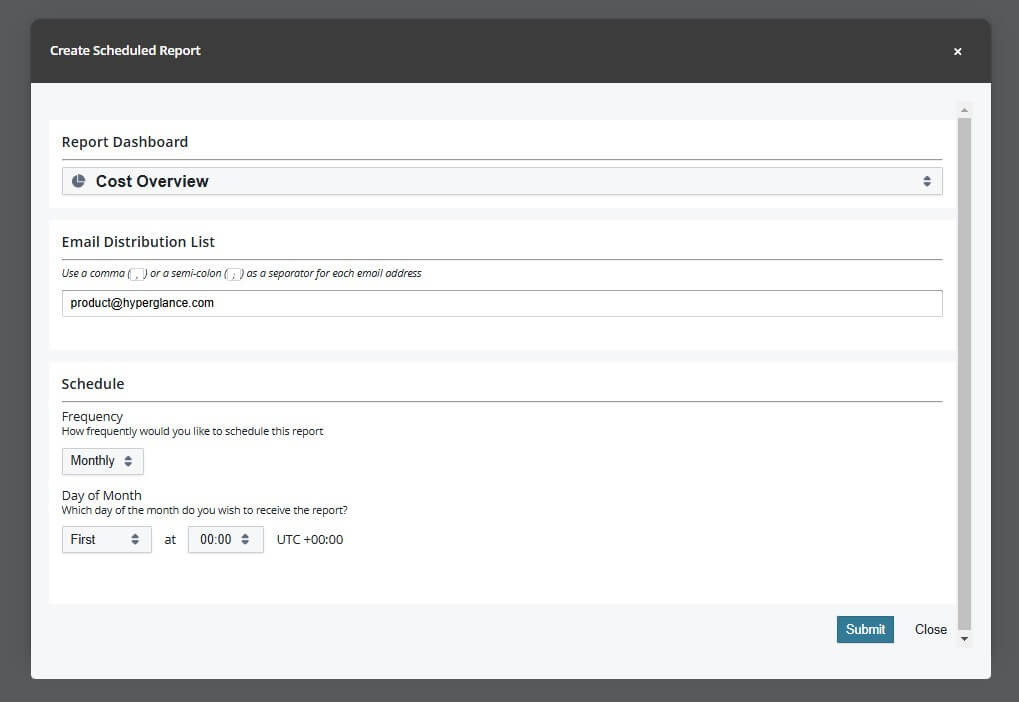Click the UTC +00:00 timezone label

pyautogui.click(x=310, y=540)
